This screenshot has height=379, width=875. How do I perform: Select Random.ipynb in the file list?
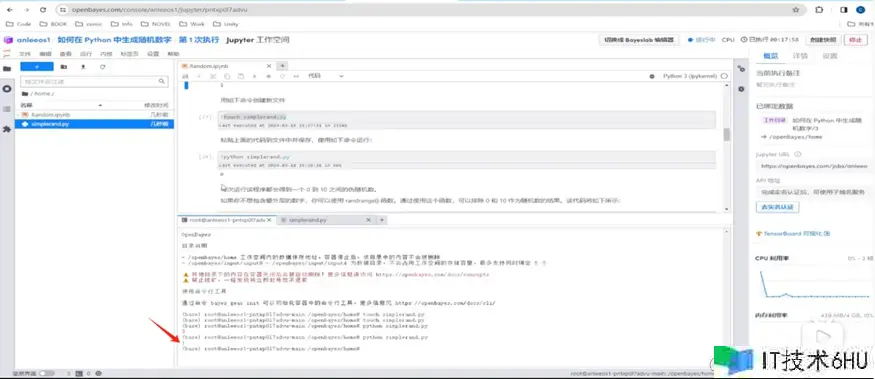[x=95, y=114]
